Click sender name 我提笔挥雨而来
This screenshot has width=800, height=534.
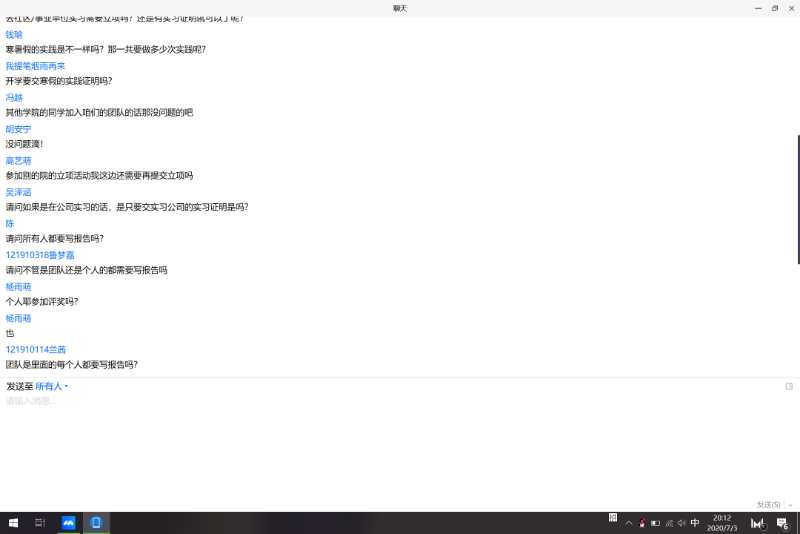(x=35, y=66)
